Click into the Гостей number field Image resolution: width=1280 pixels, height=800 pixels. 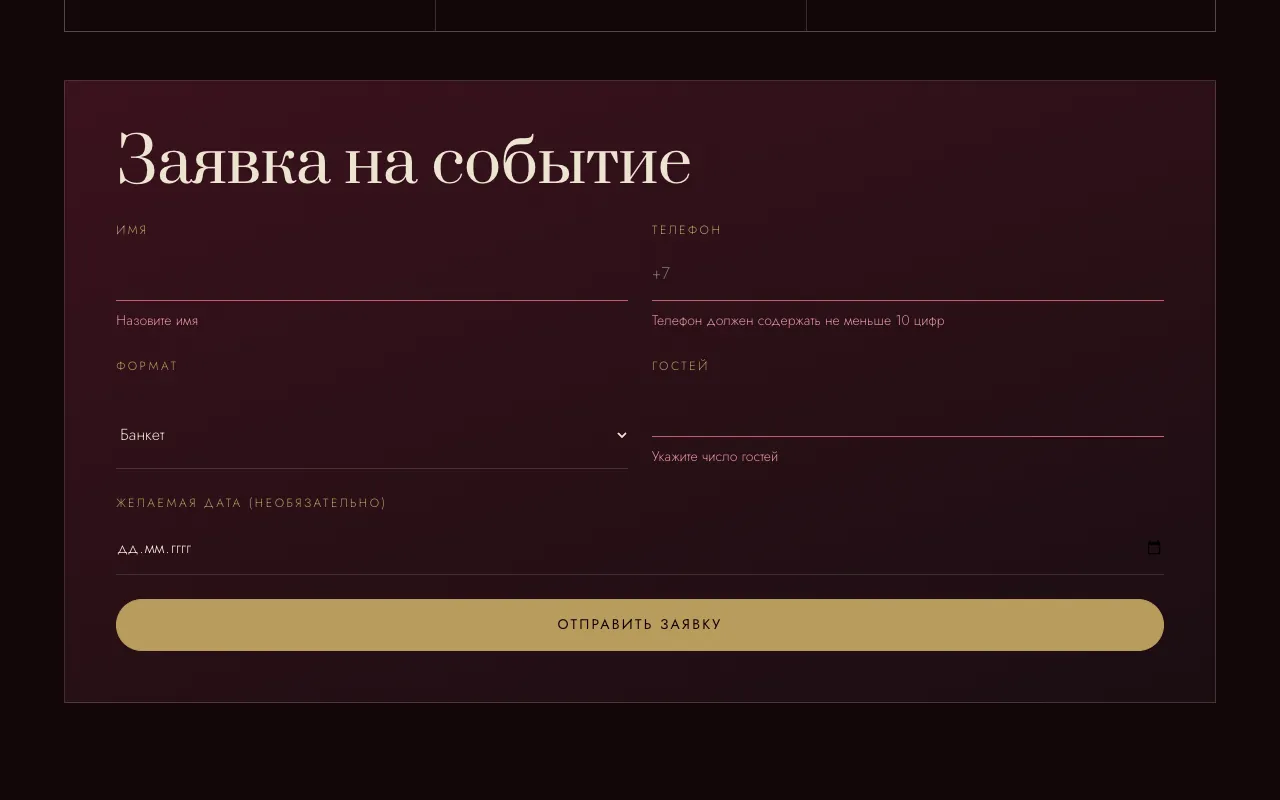click(x=908, y=410)
